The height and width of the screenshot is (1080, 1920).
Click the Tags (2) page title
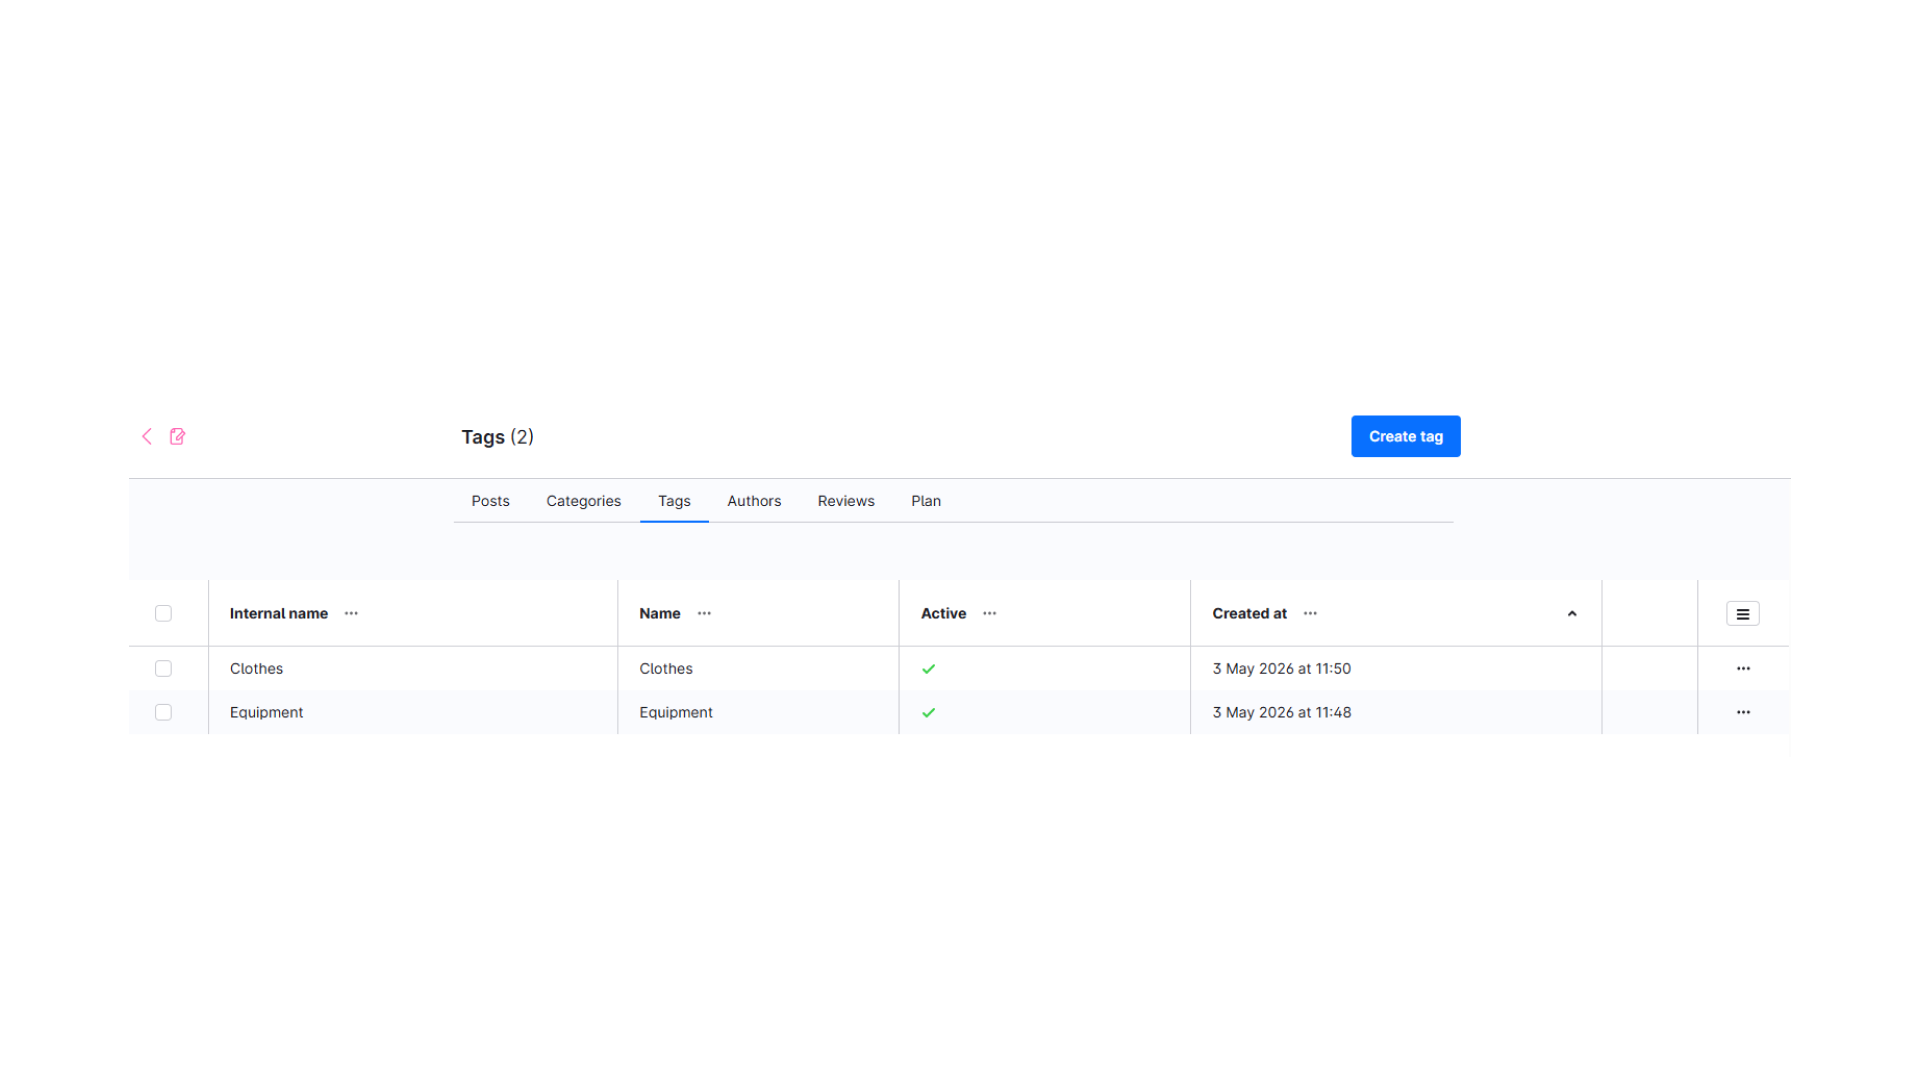[x=497, y=437]
